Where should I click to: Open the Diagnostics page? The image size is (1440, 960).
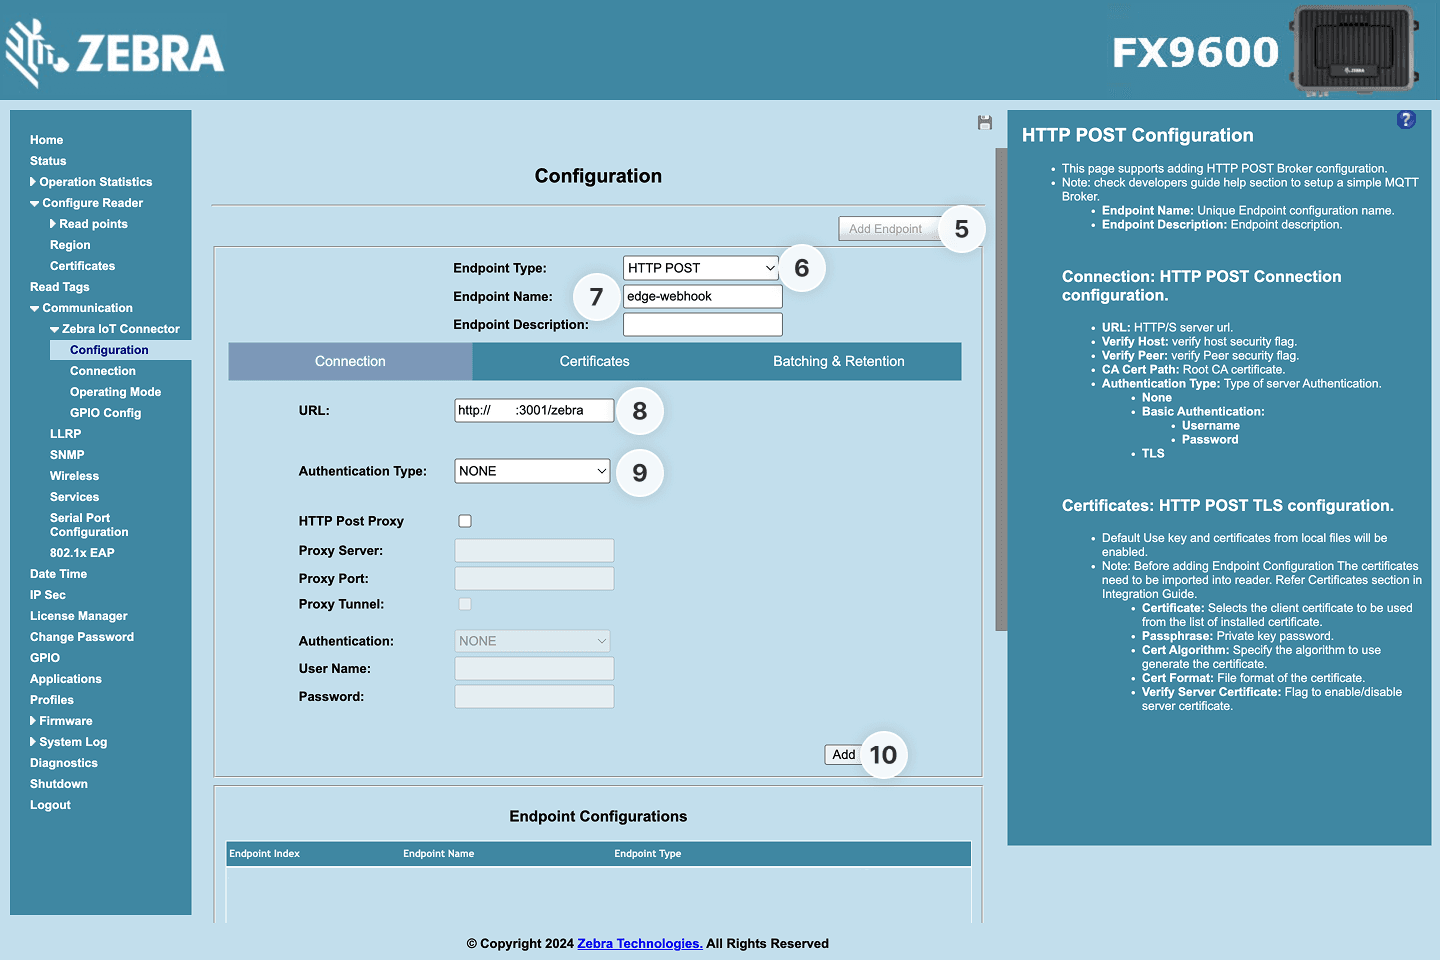64,763
